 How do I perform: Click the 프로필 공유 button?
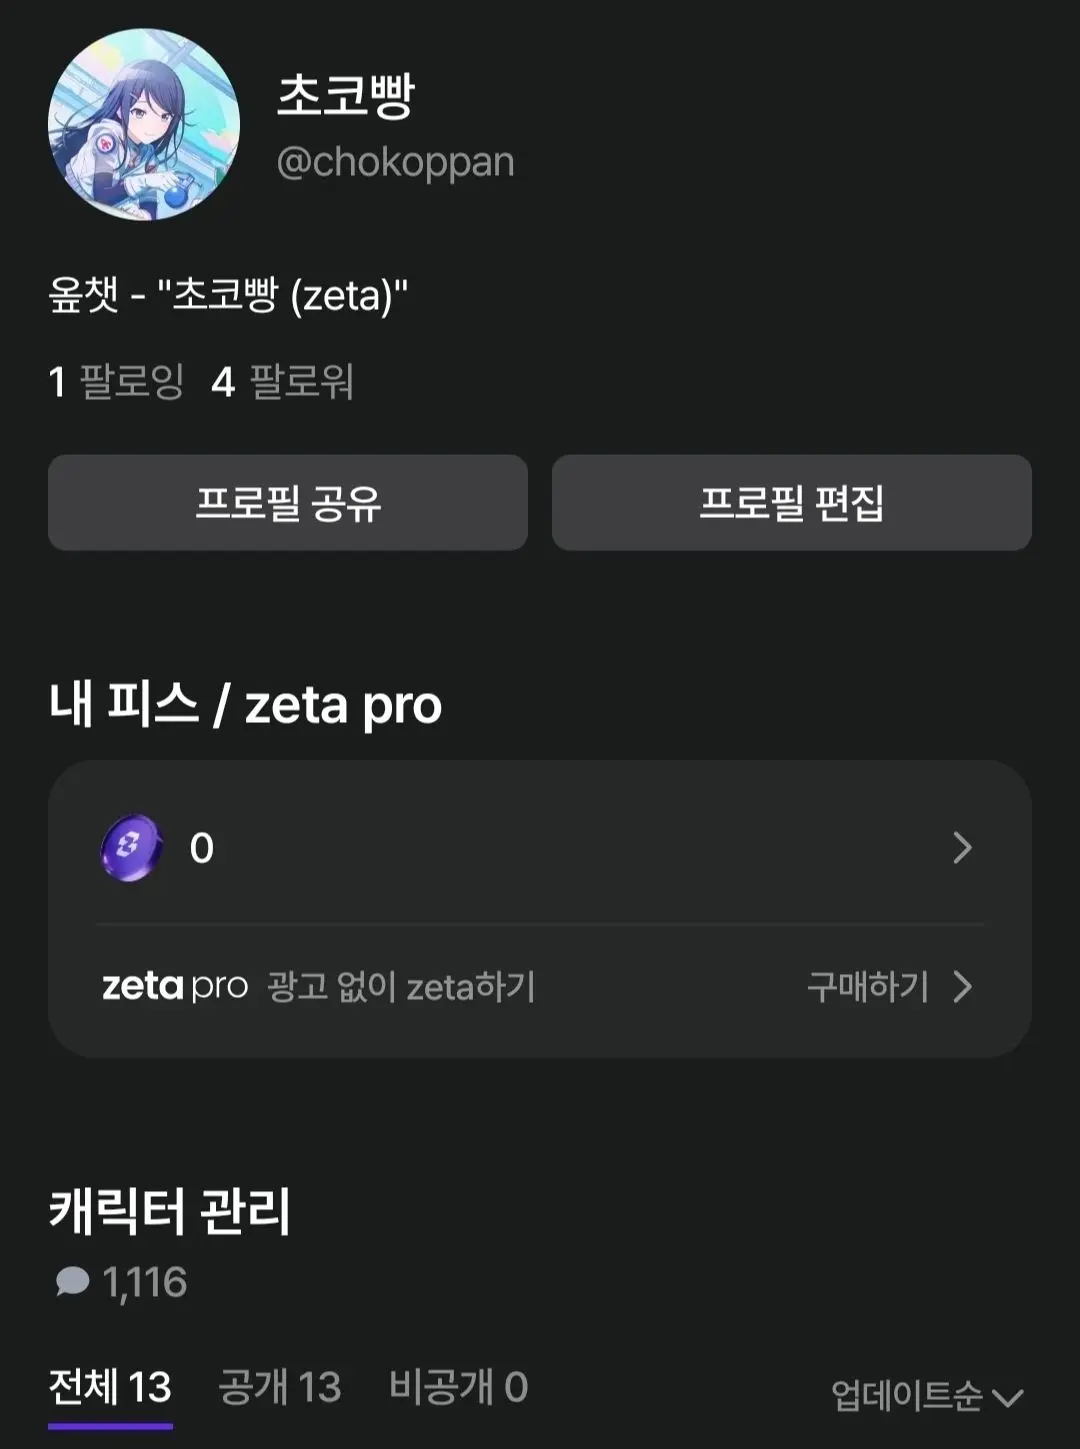(288, 502)
